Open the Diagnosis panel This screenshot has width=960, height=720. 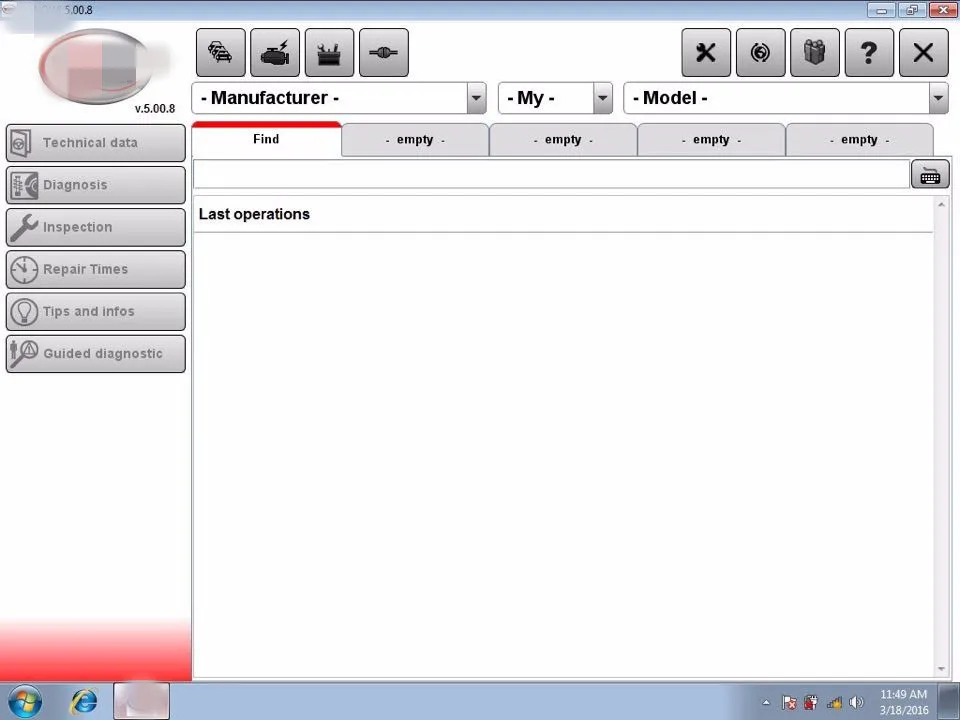point(95,184)
